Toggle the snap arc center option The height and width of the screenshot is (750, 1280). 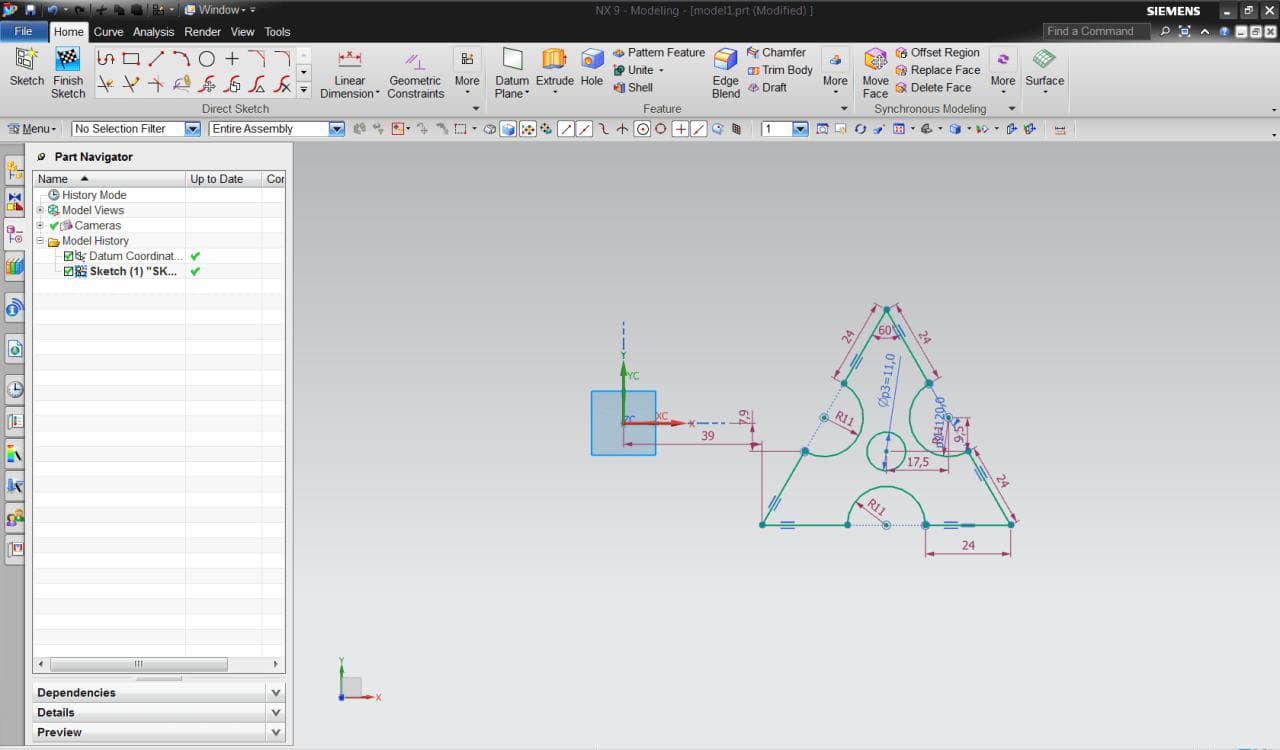pos(642,128)
